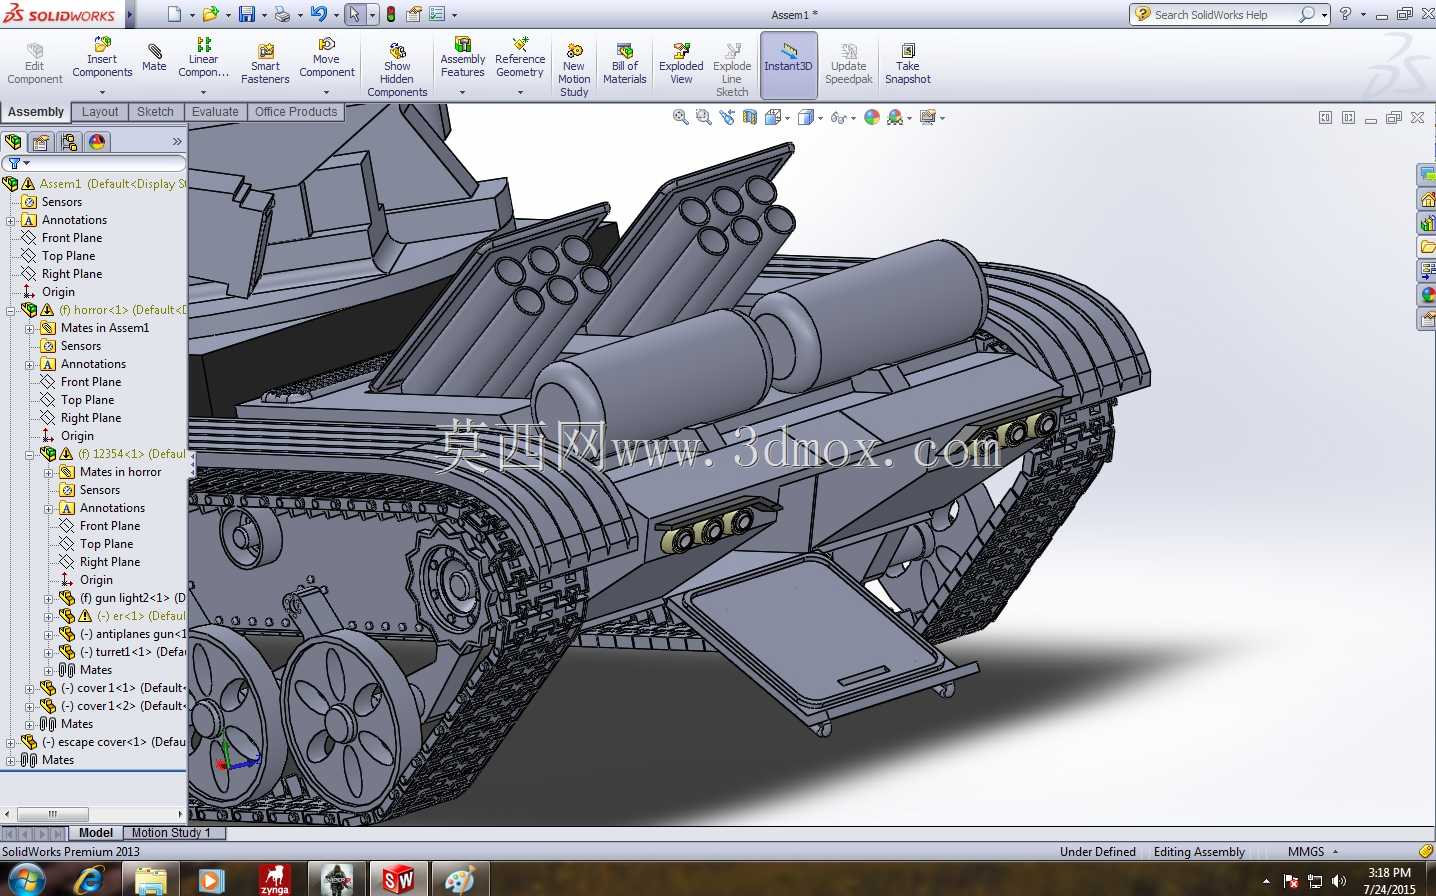Click the Print icon

coord(282,14)
